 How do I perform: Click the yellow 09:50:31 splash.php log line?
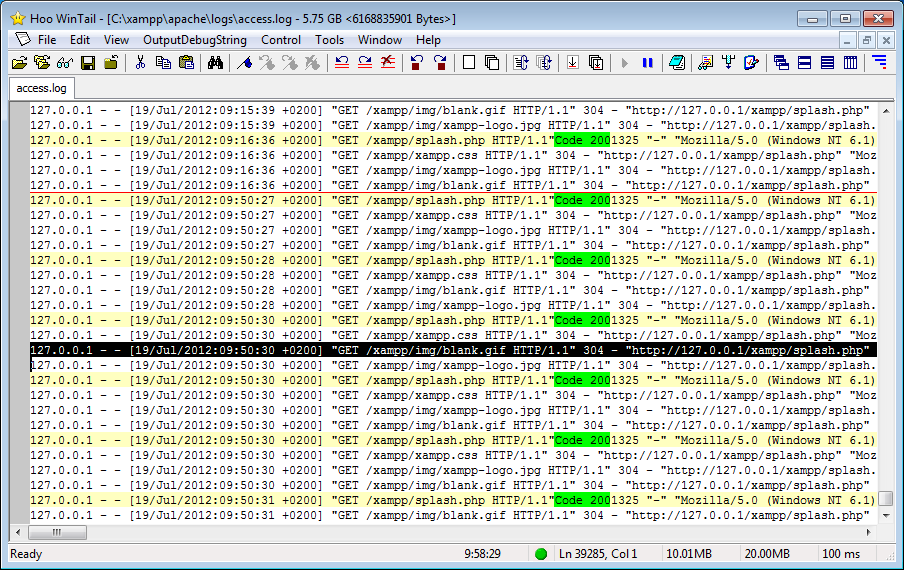point(453,500)
